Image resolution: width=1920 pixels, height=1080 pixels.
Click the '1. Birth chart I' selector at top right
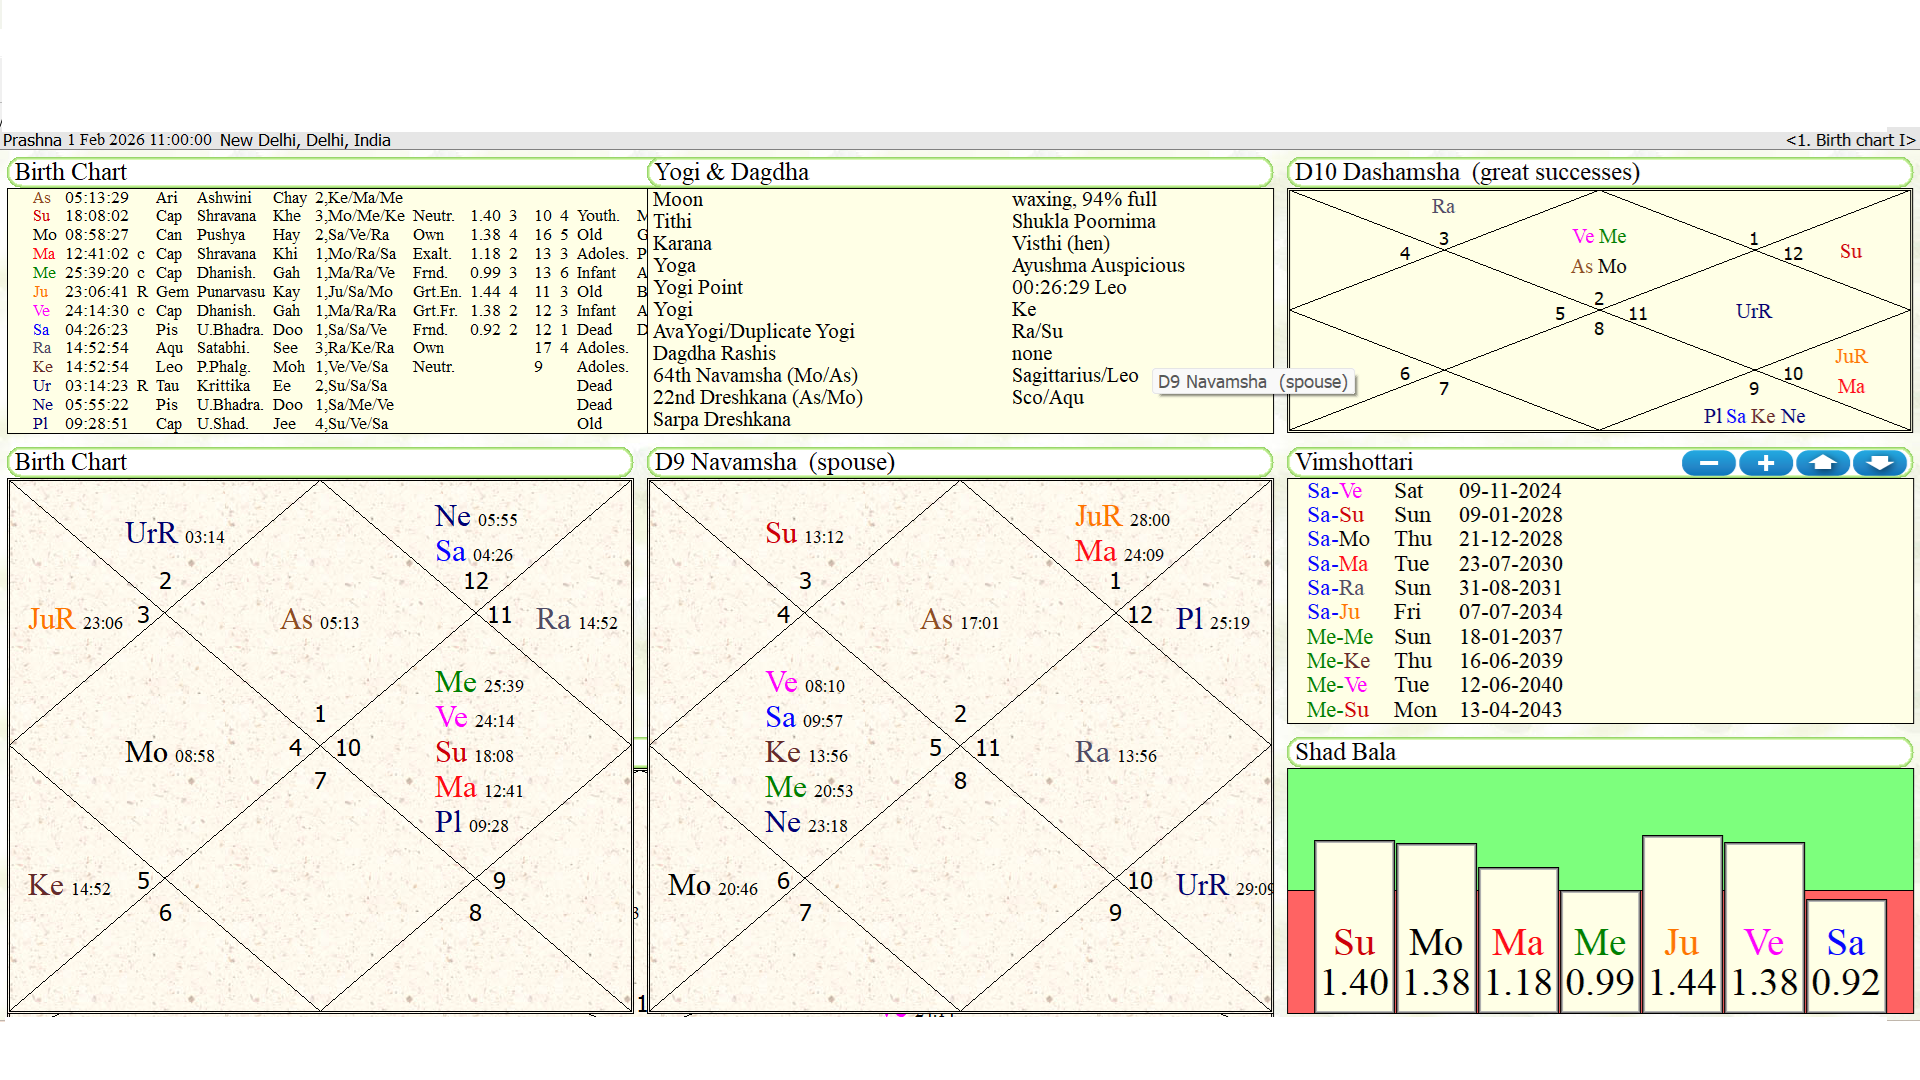[1849, 140]
